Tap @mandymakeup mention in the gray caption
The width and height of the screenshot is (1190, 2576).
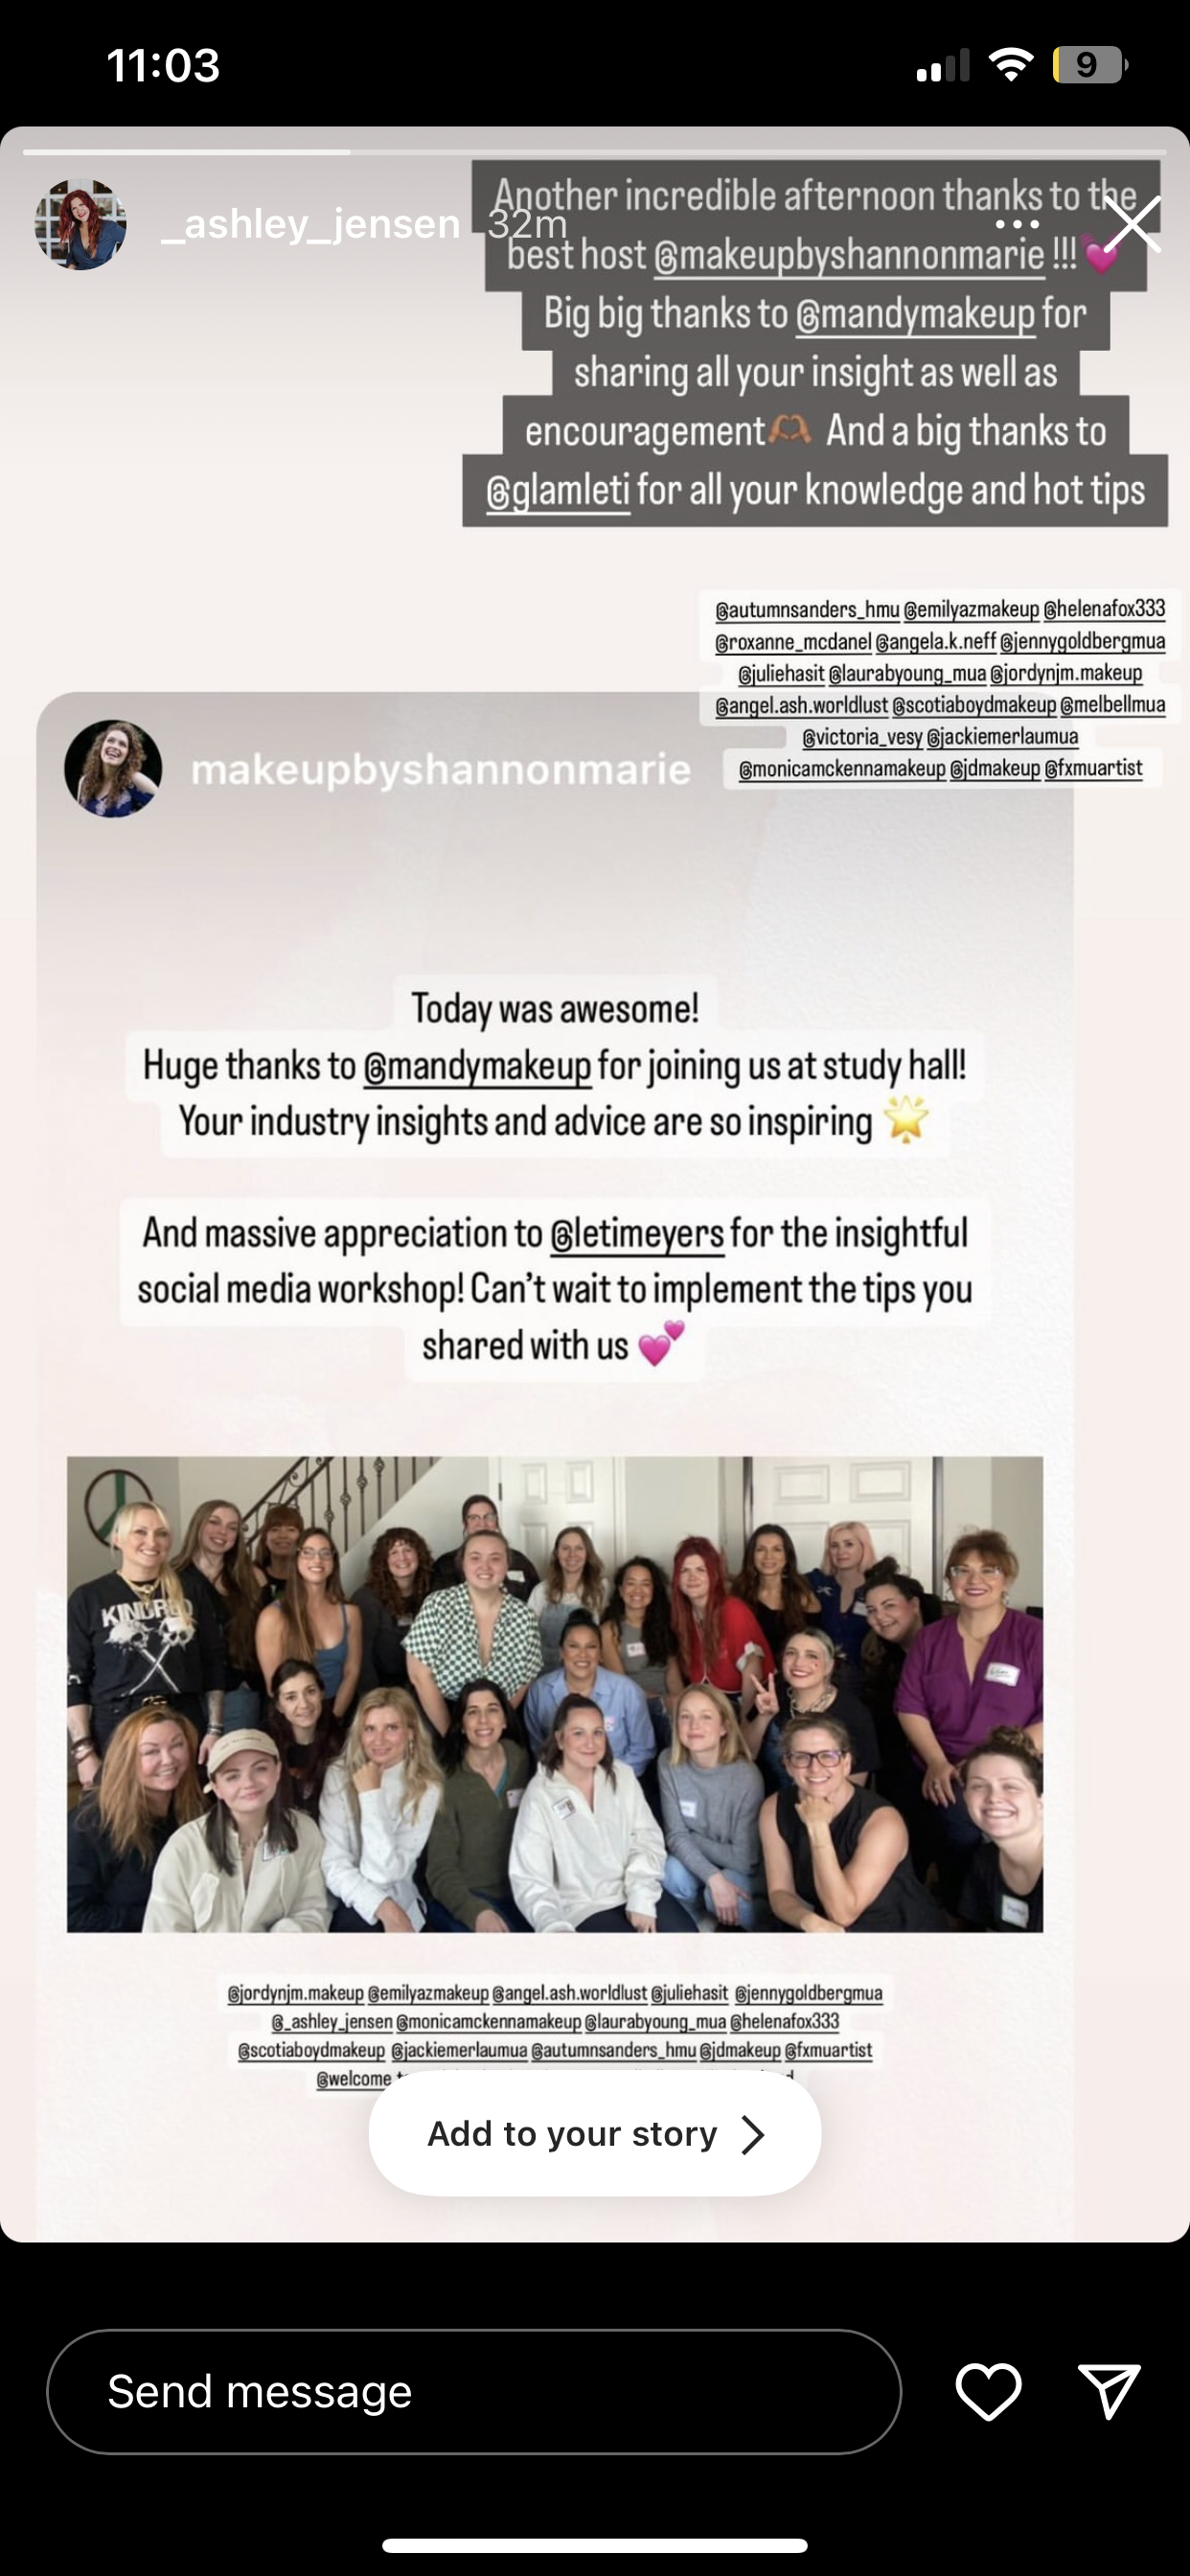click(x=915, y=314)
